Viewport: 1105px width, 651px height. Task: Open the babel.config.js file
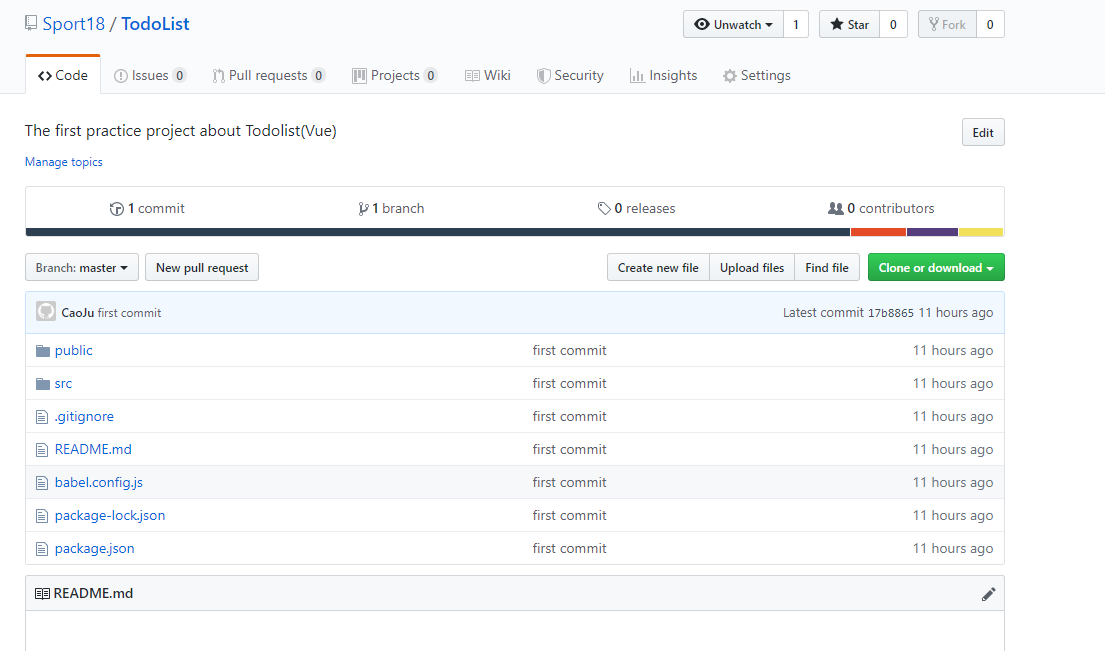[99, 483]
